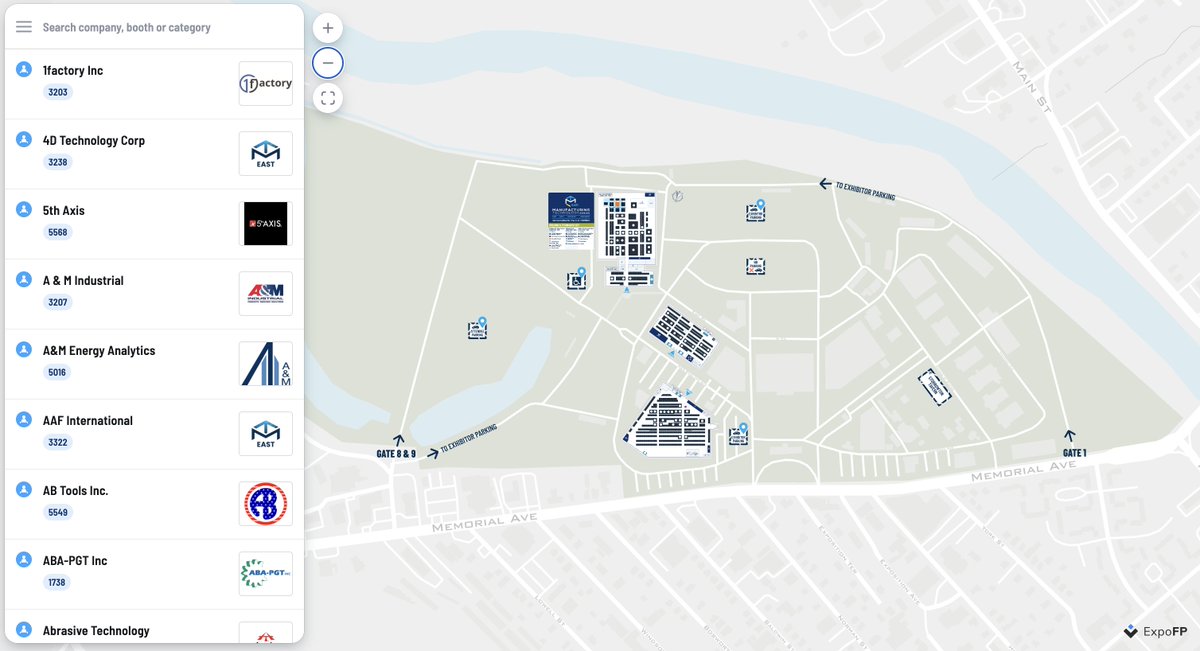Click the top To Exhibitor Parking arrow label
The height and width of the screenshot is (651, 1200).
click(x=858, y=189)
